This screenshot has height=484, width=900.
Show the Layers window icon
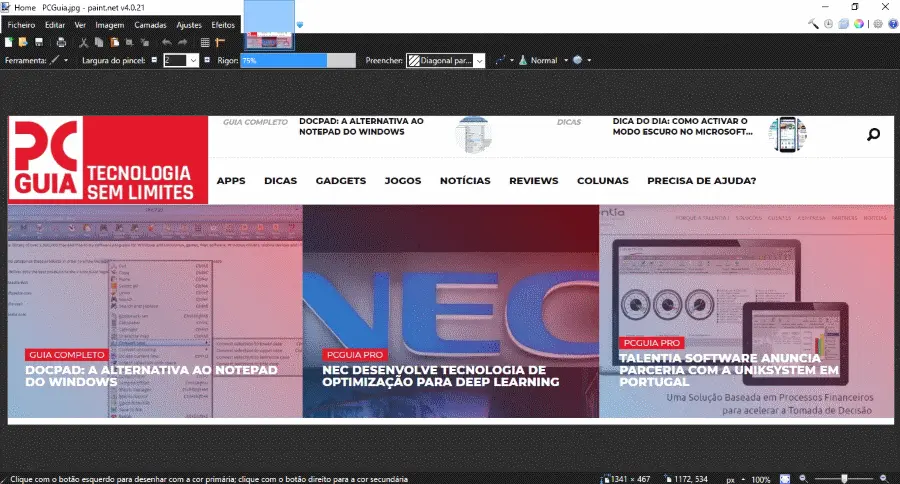point(843,24)
